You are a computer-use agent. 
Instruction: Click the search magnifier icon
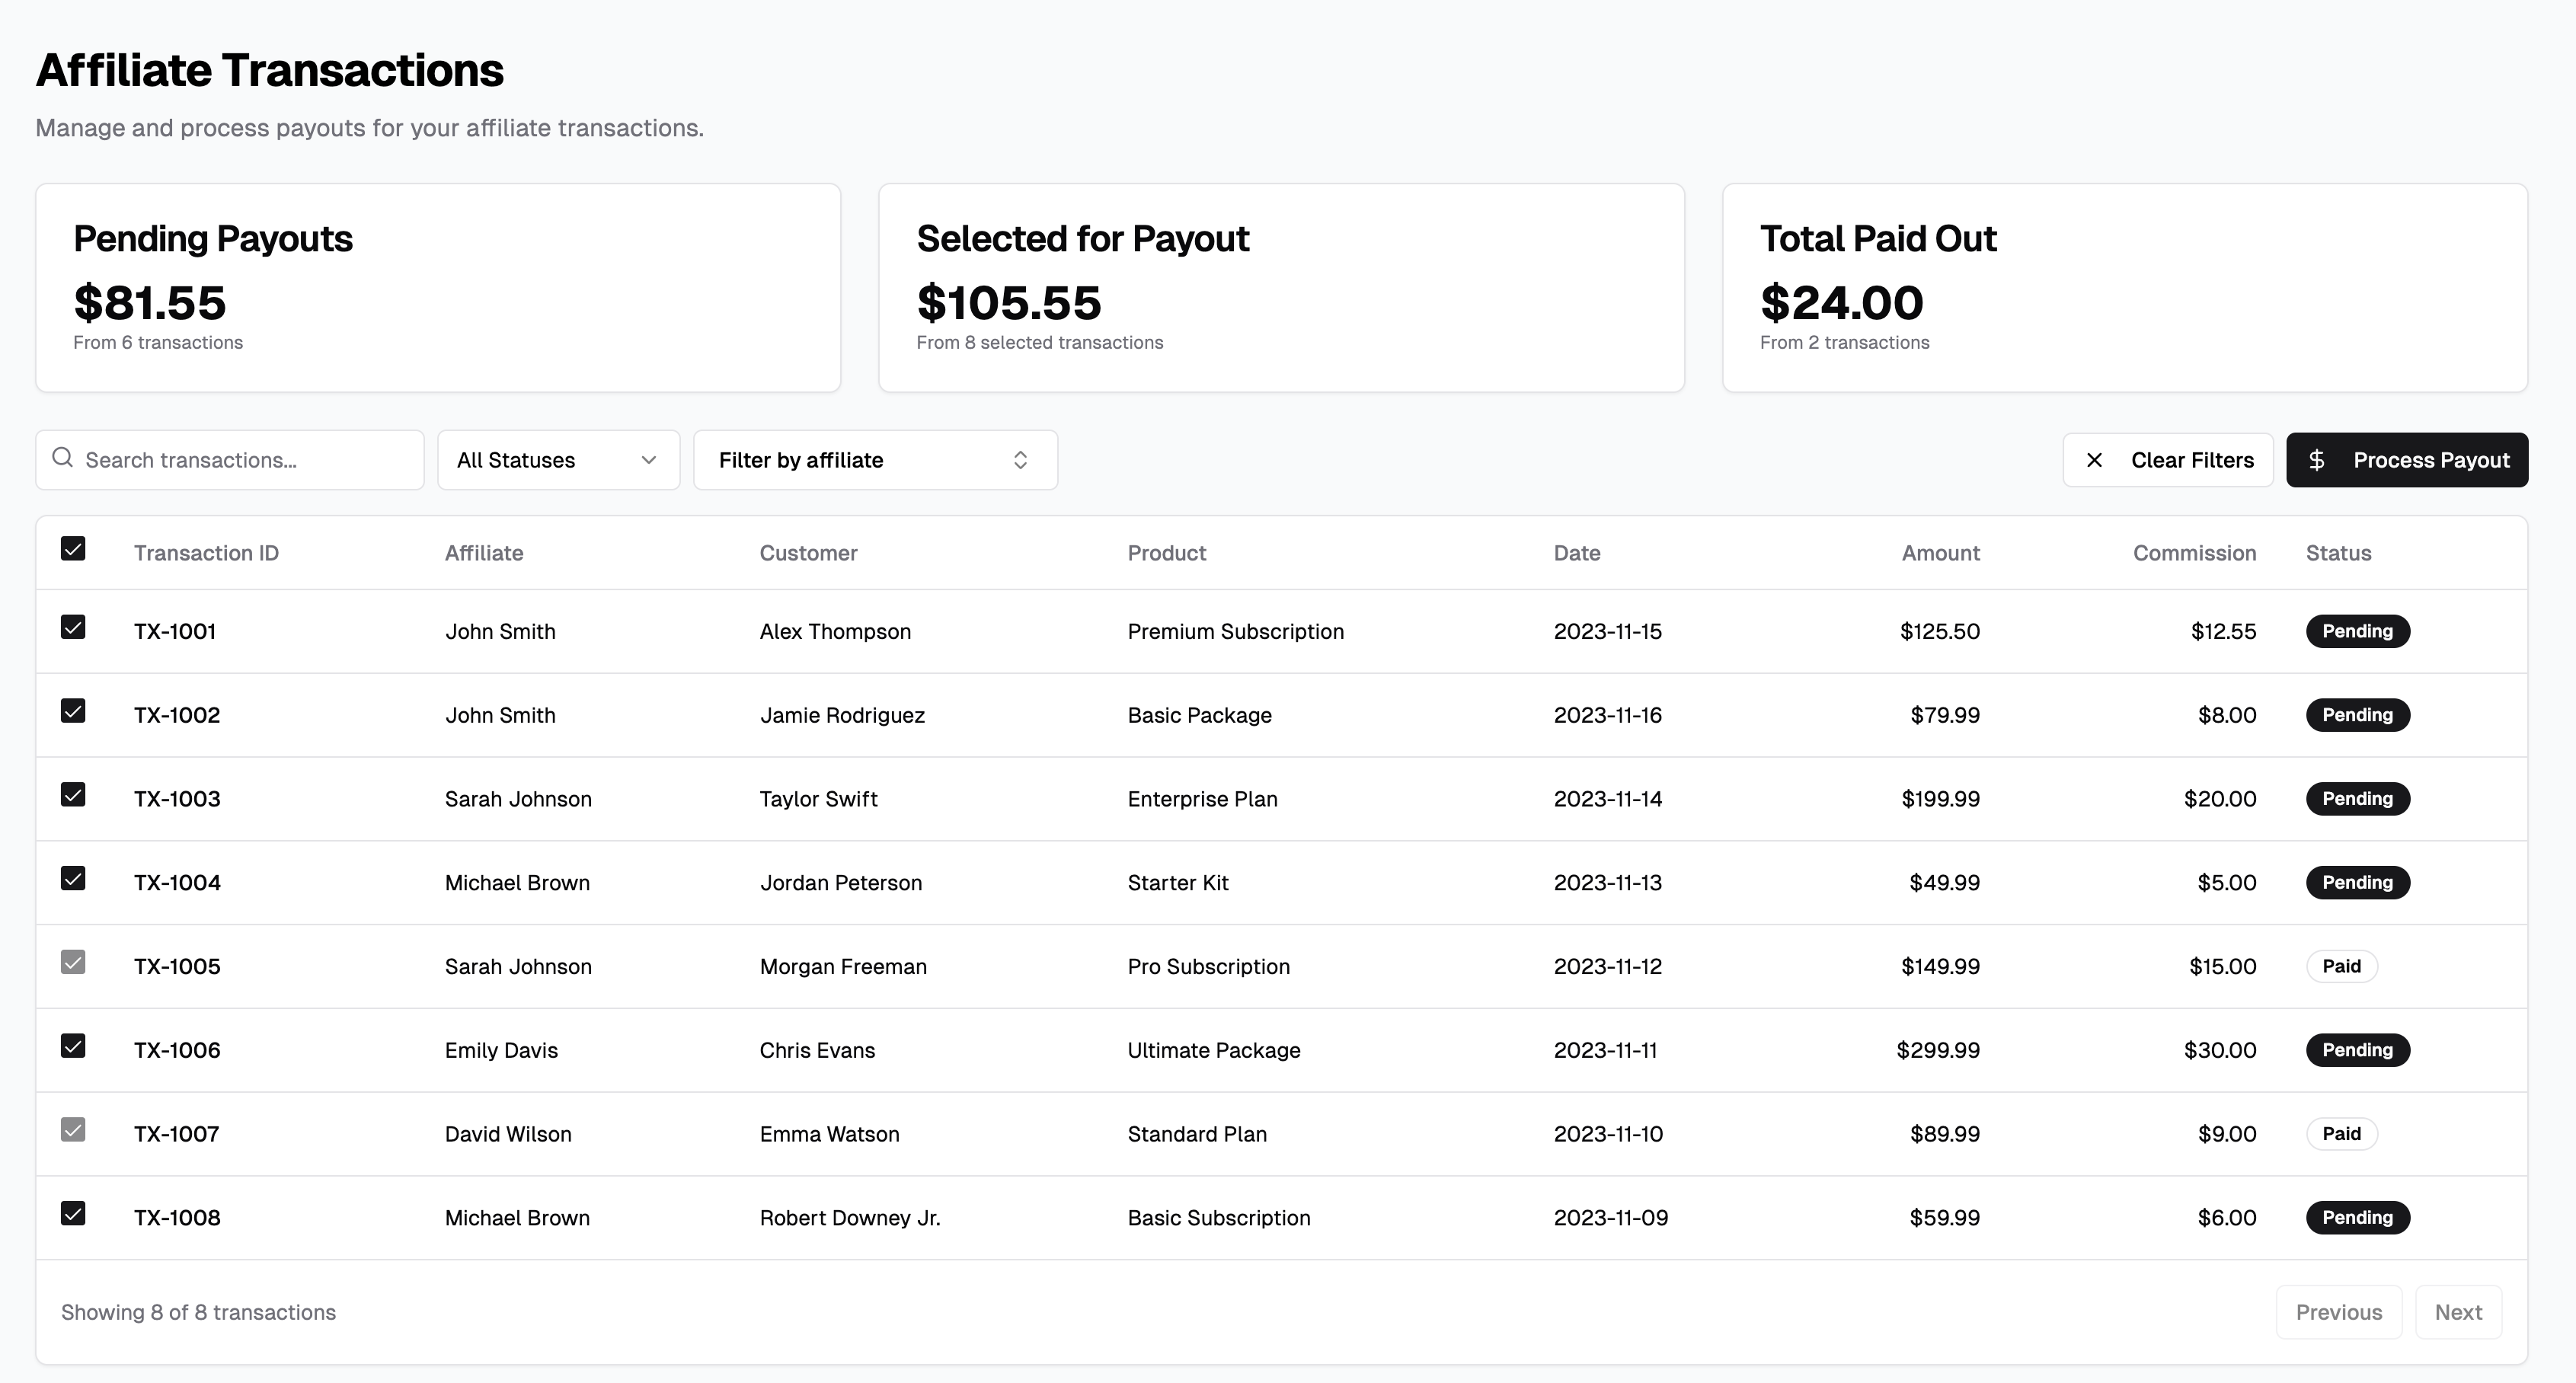point(63,458)
